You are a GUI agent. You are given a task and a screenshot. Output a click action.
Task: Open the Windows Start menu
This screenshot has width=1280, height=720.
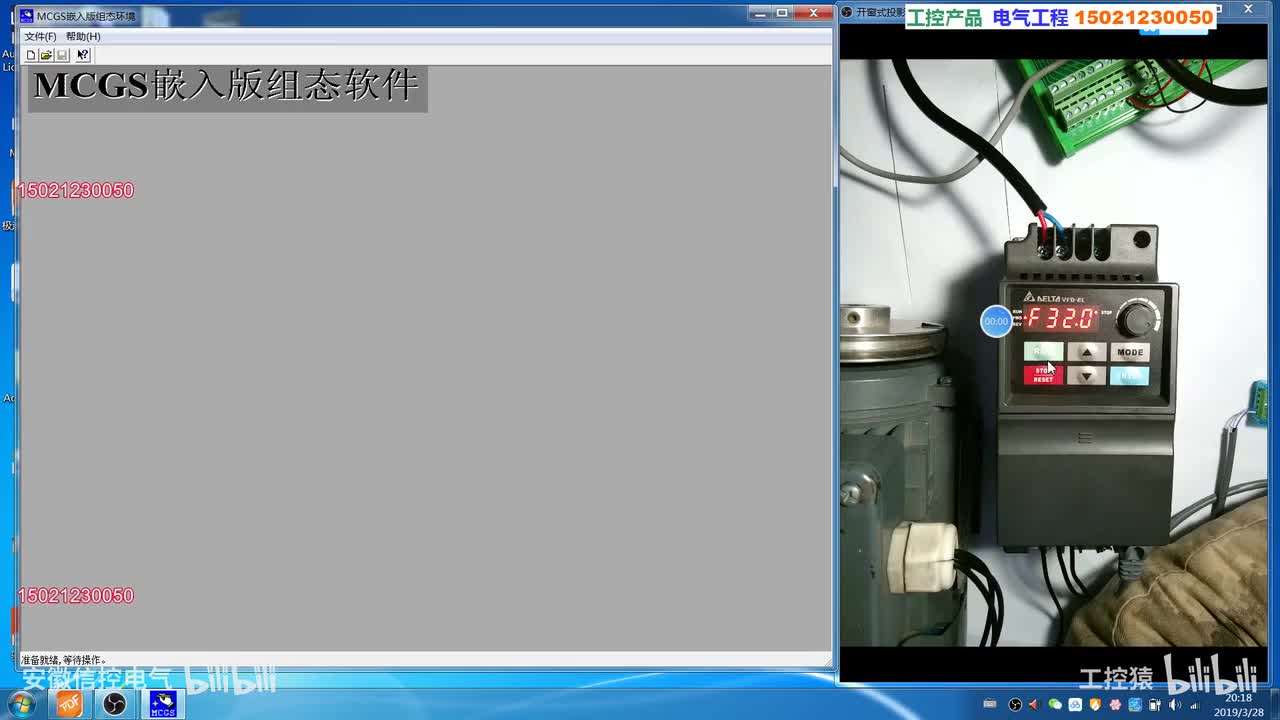[20, 704]
